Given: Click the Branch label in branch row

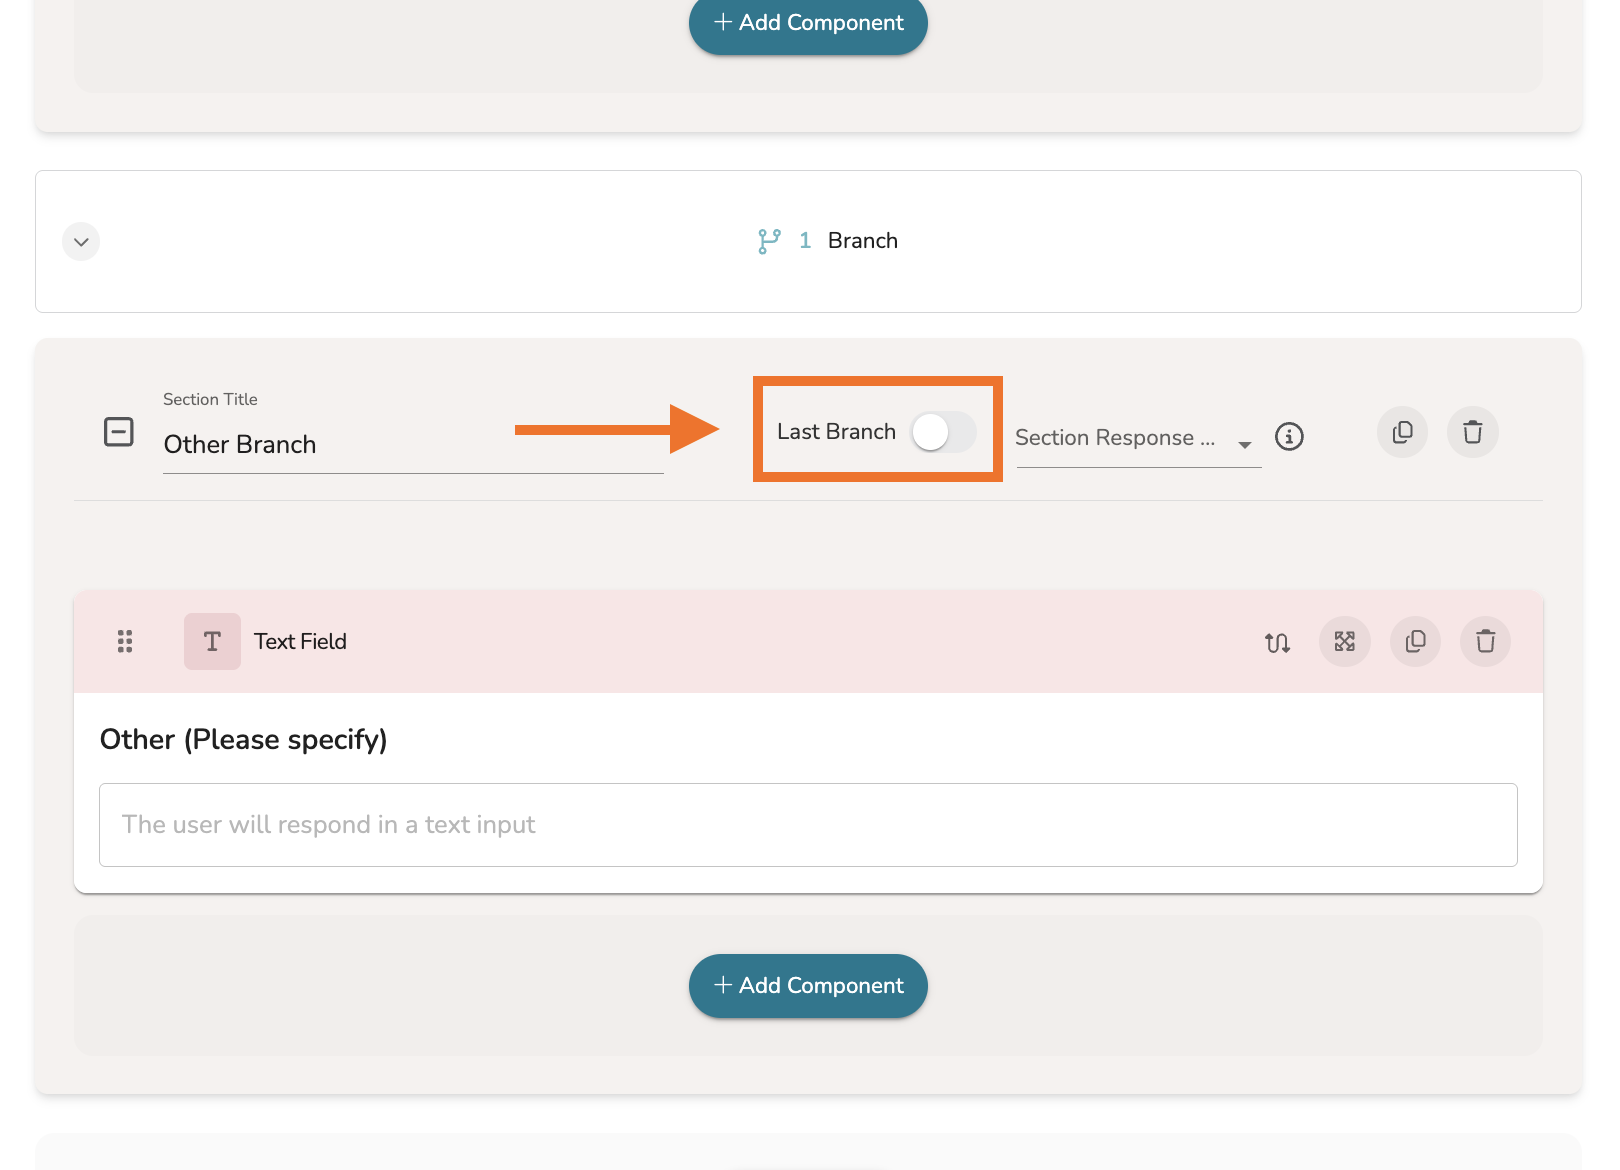Looking at the screenshot, I should [862, 241].
